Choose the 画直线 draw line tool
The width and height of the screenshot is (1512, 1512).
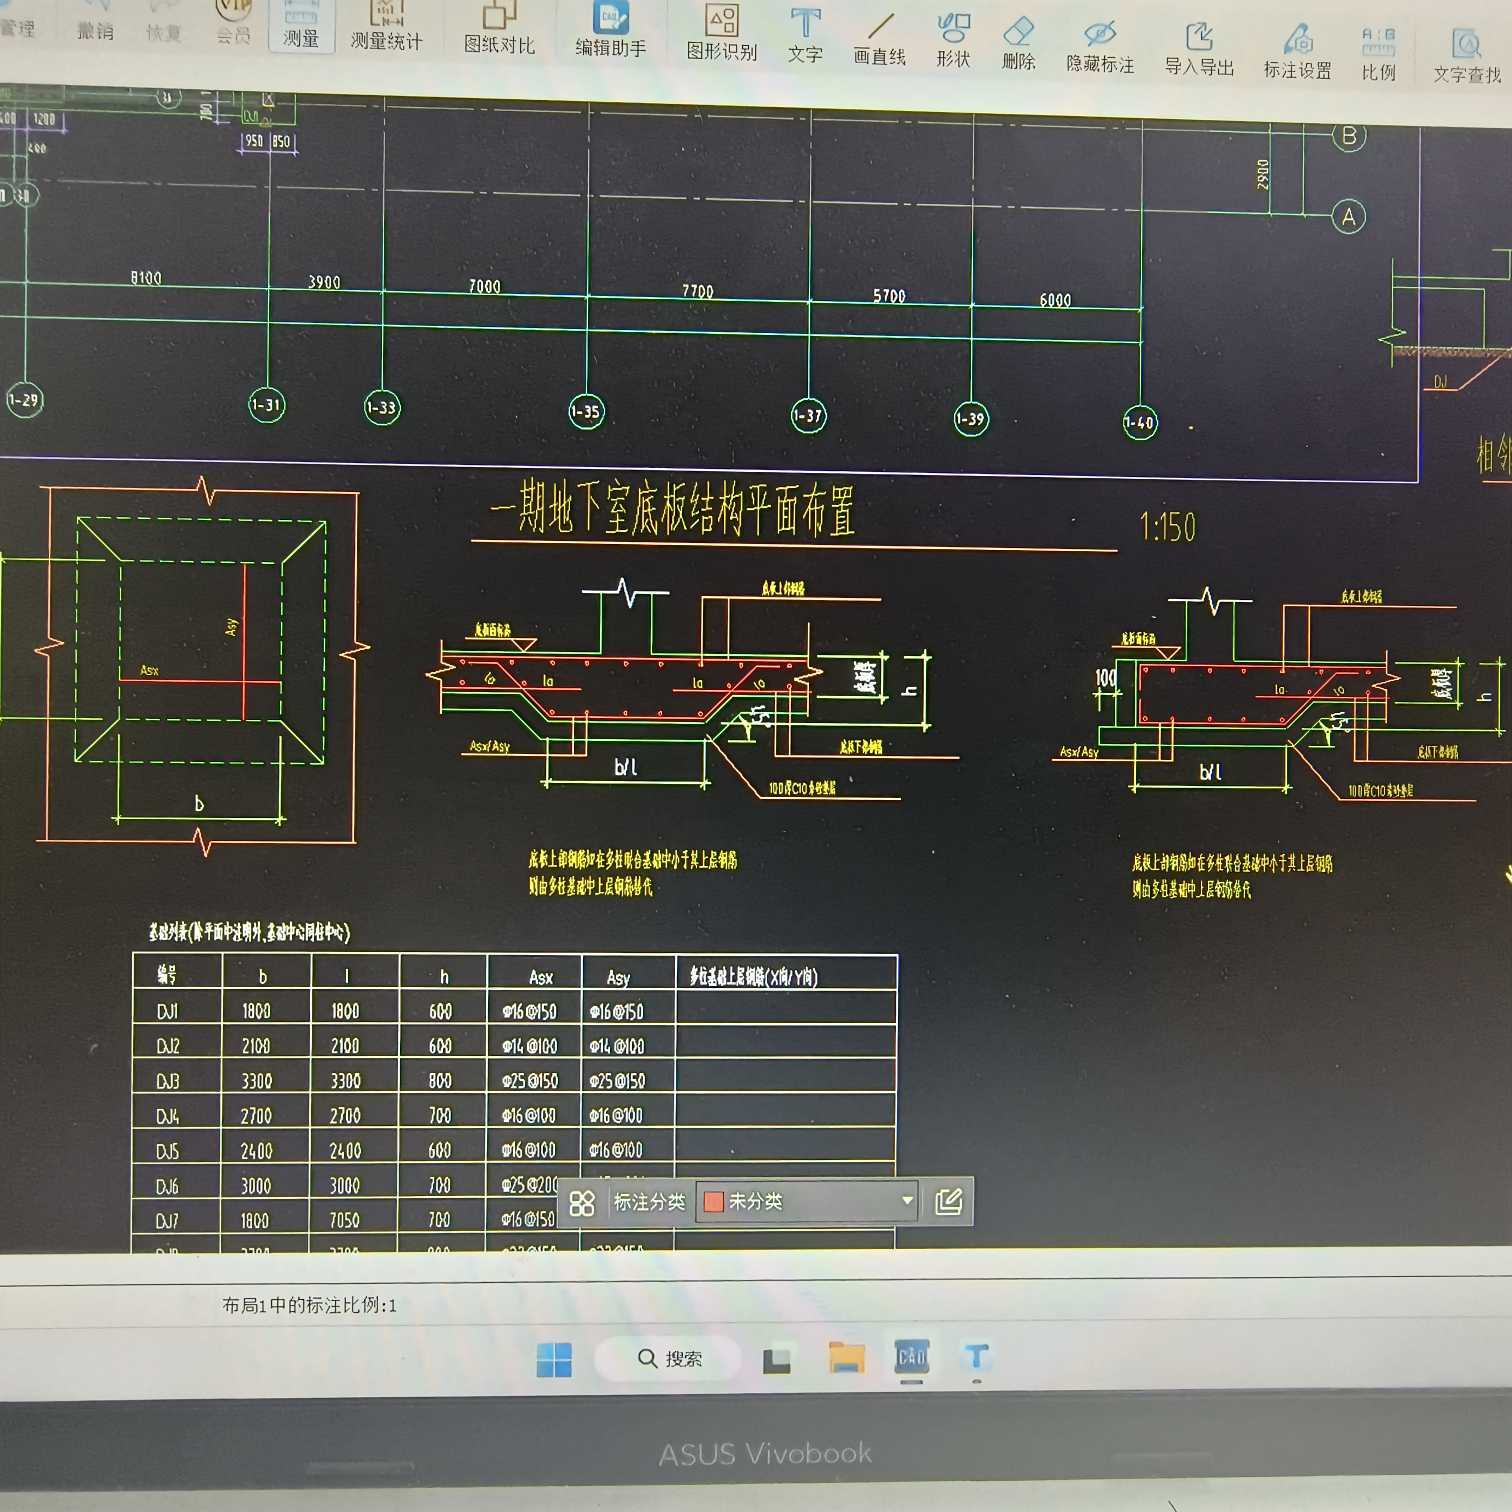coord(880,41)
